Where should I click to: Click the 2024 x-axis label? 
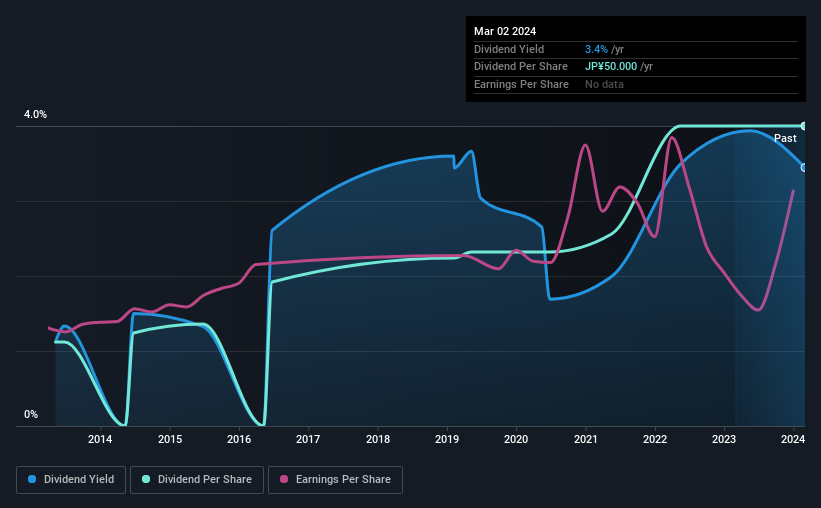tap(793, 439)
